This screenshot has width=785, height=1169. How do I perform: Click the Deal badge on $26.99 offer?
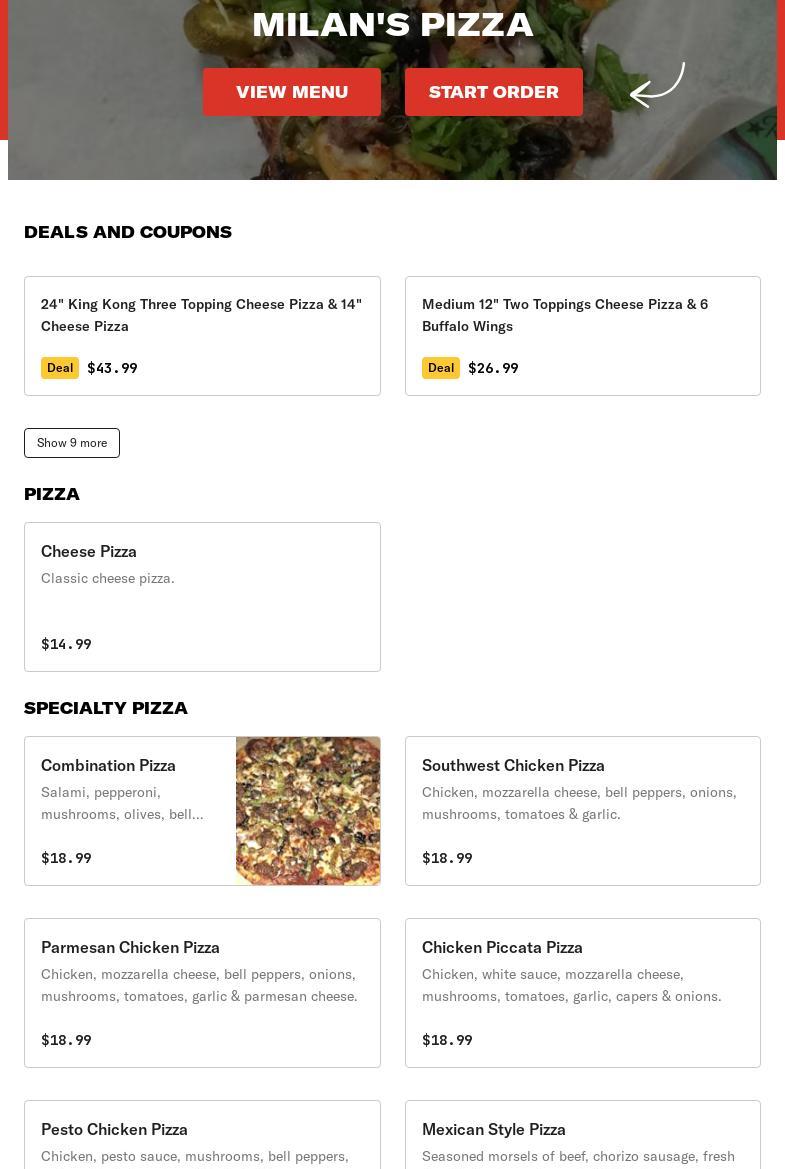point(441,368)
